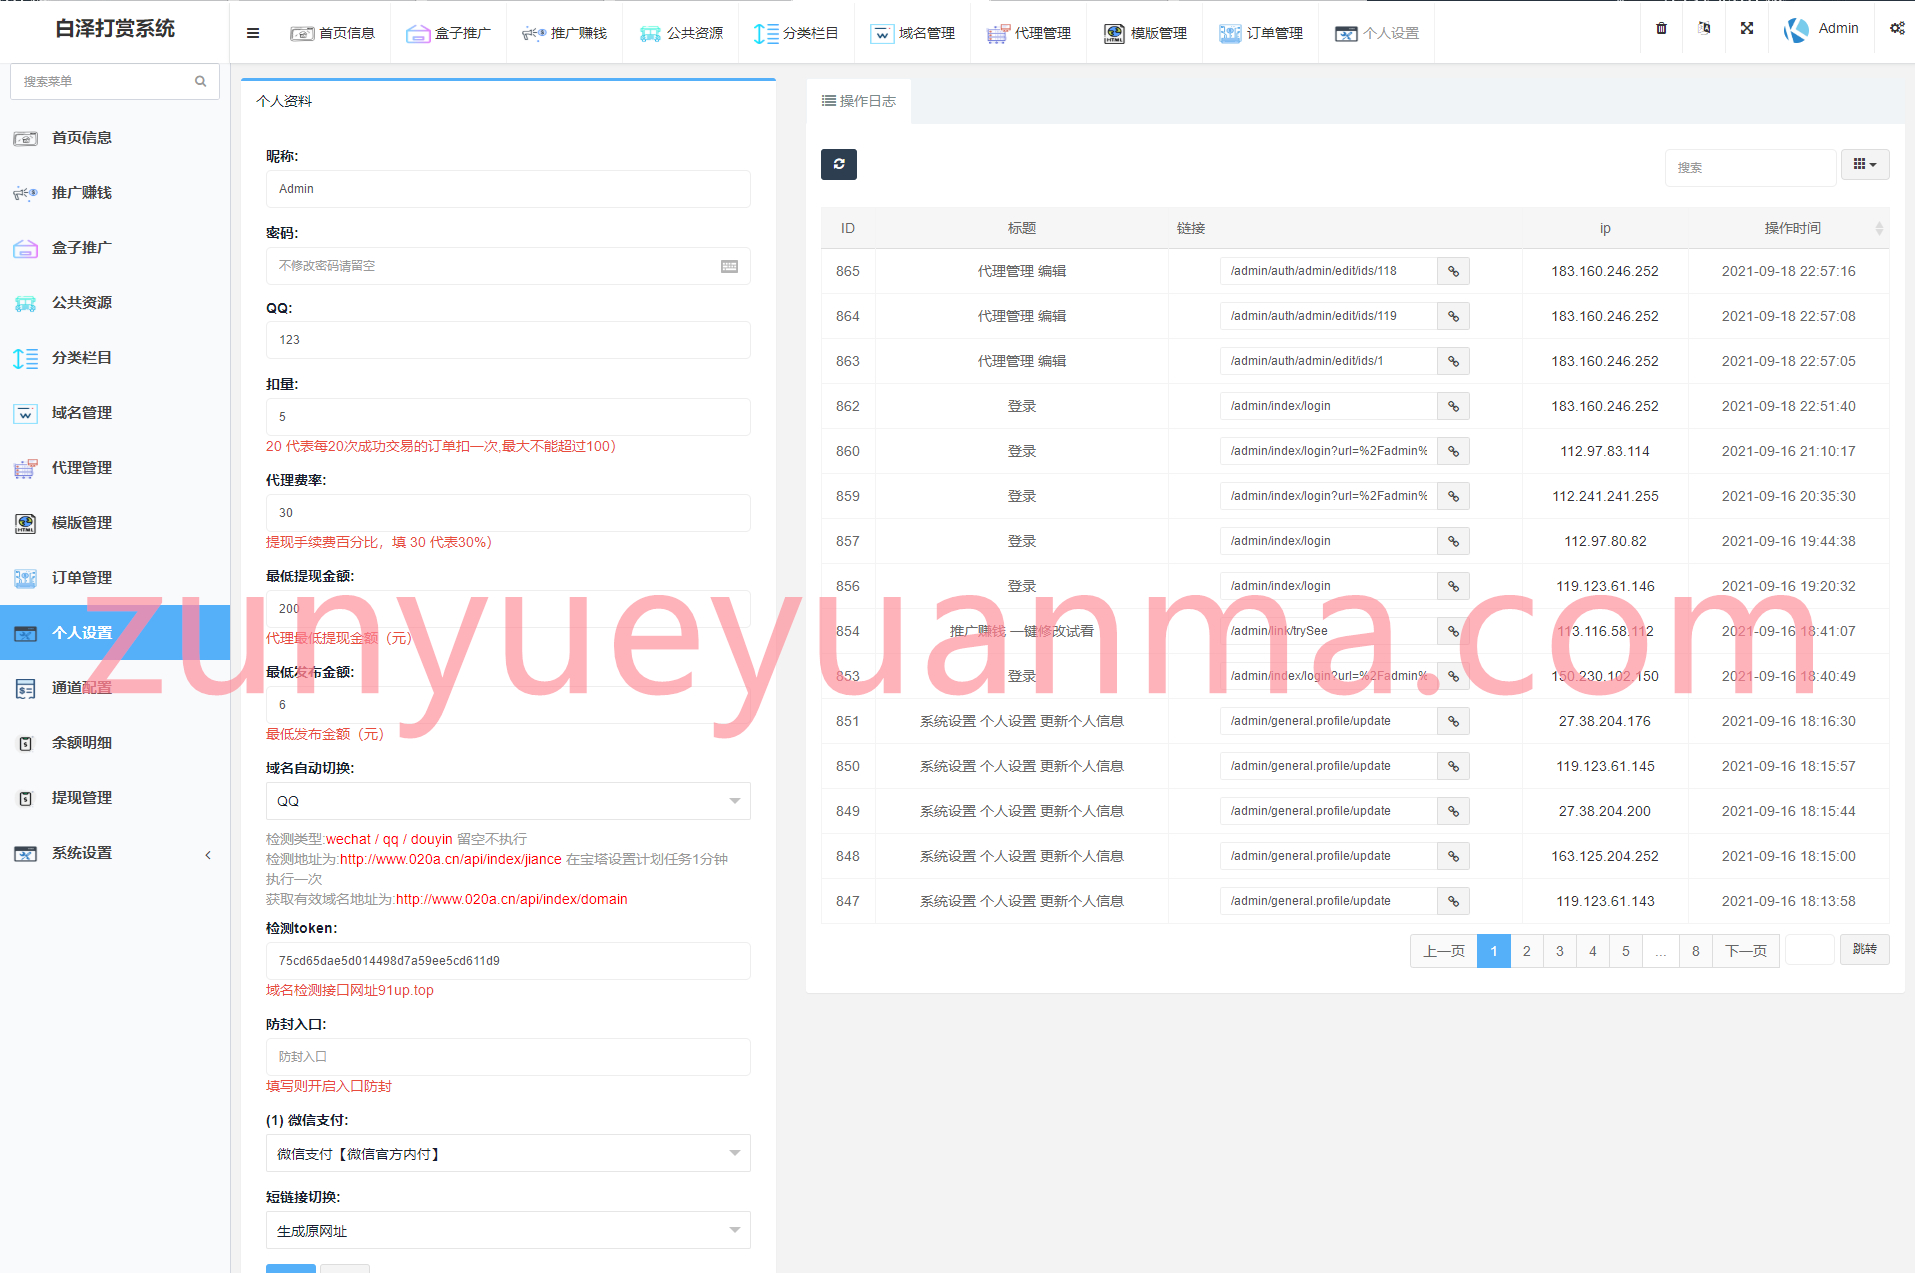Open 代理管理 in the sidebar
This screenshot has height=1273, width=1915.
pyautogui.click(x=115, y=468)
